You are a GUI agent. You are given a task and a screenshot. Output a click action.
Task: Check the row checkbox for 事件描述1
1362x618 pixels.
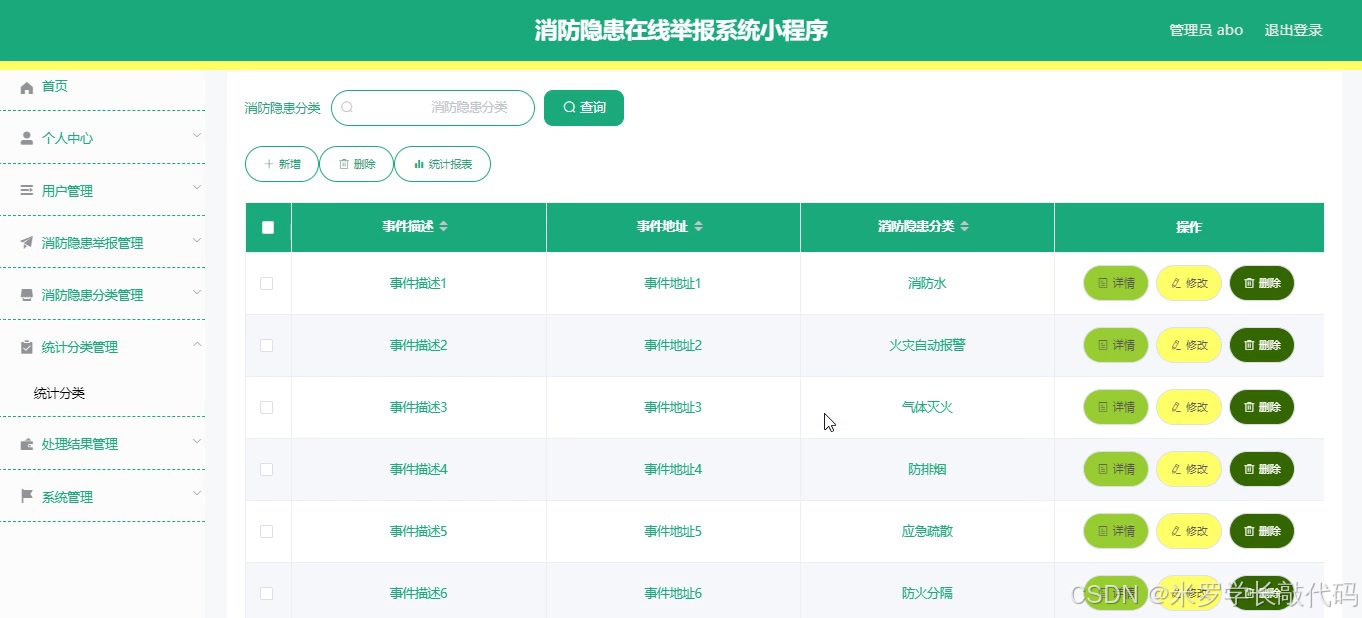267,283
